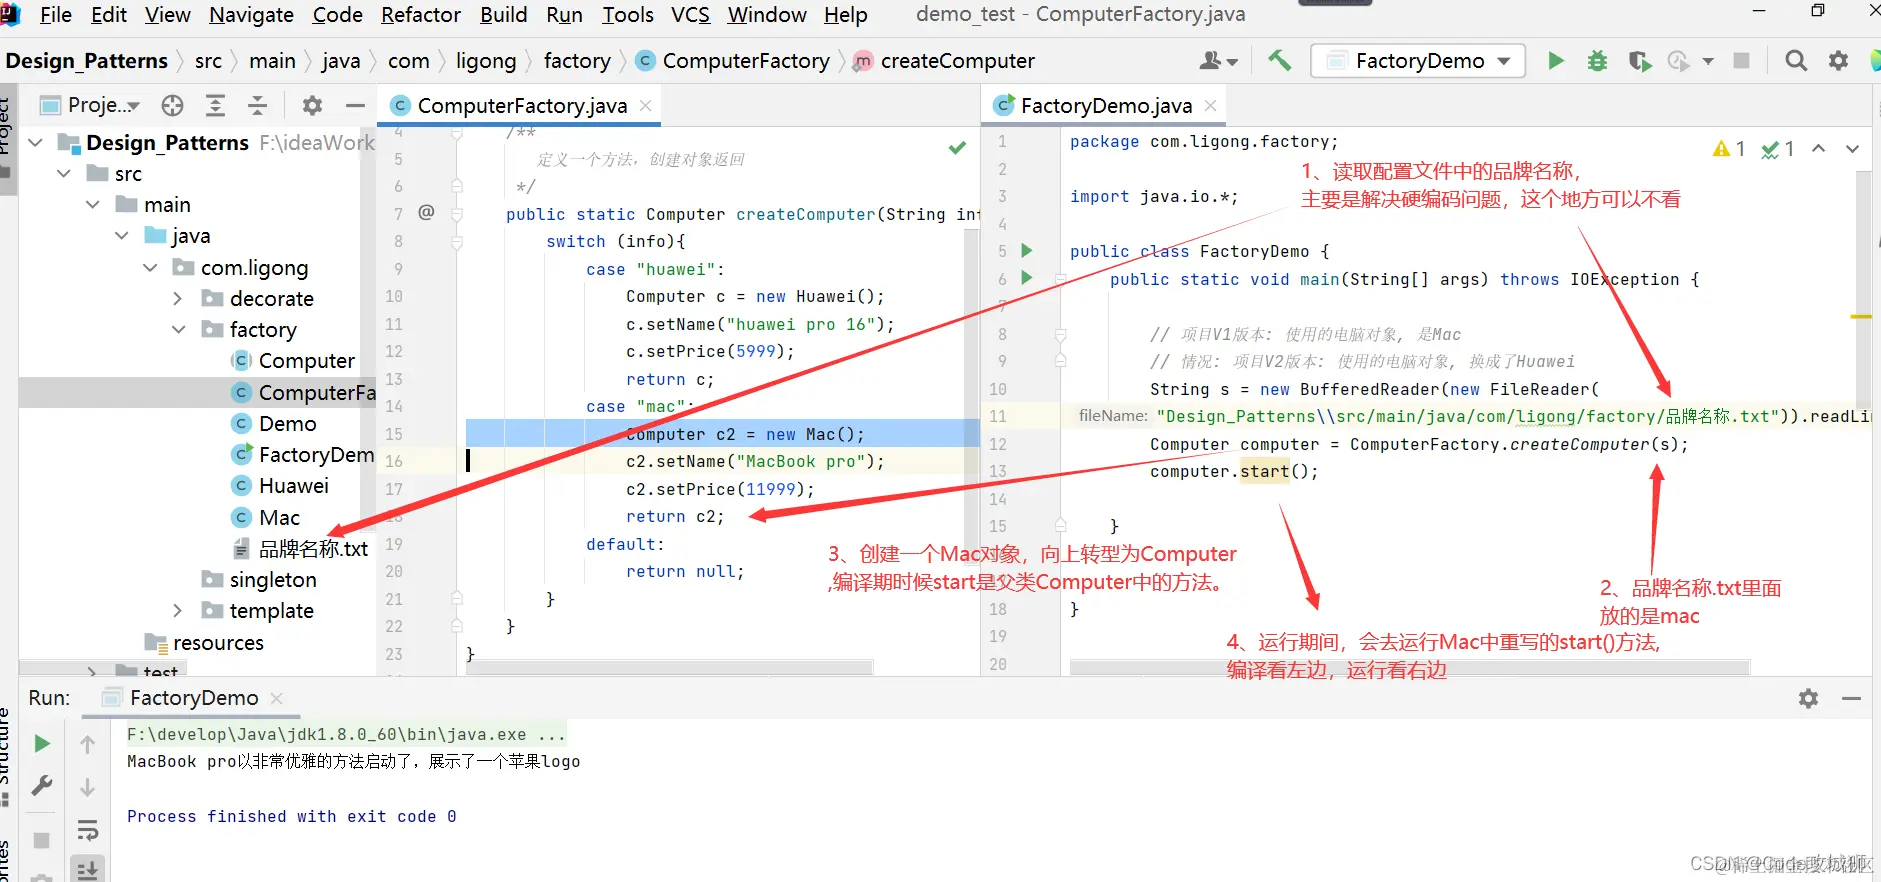
Task: Open Run panel settings gear
Action: point(1808,698)
